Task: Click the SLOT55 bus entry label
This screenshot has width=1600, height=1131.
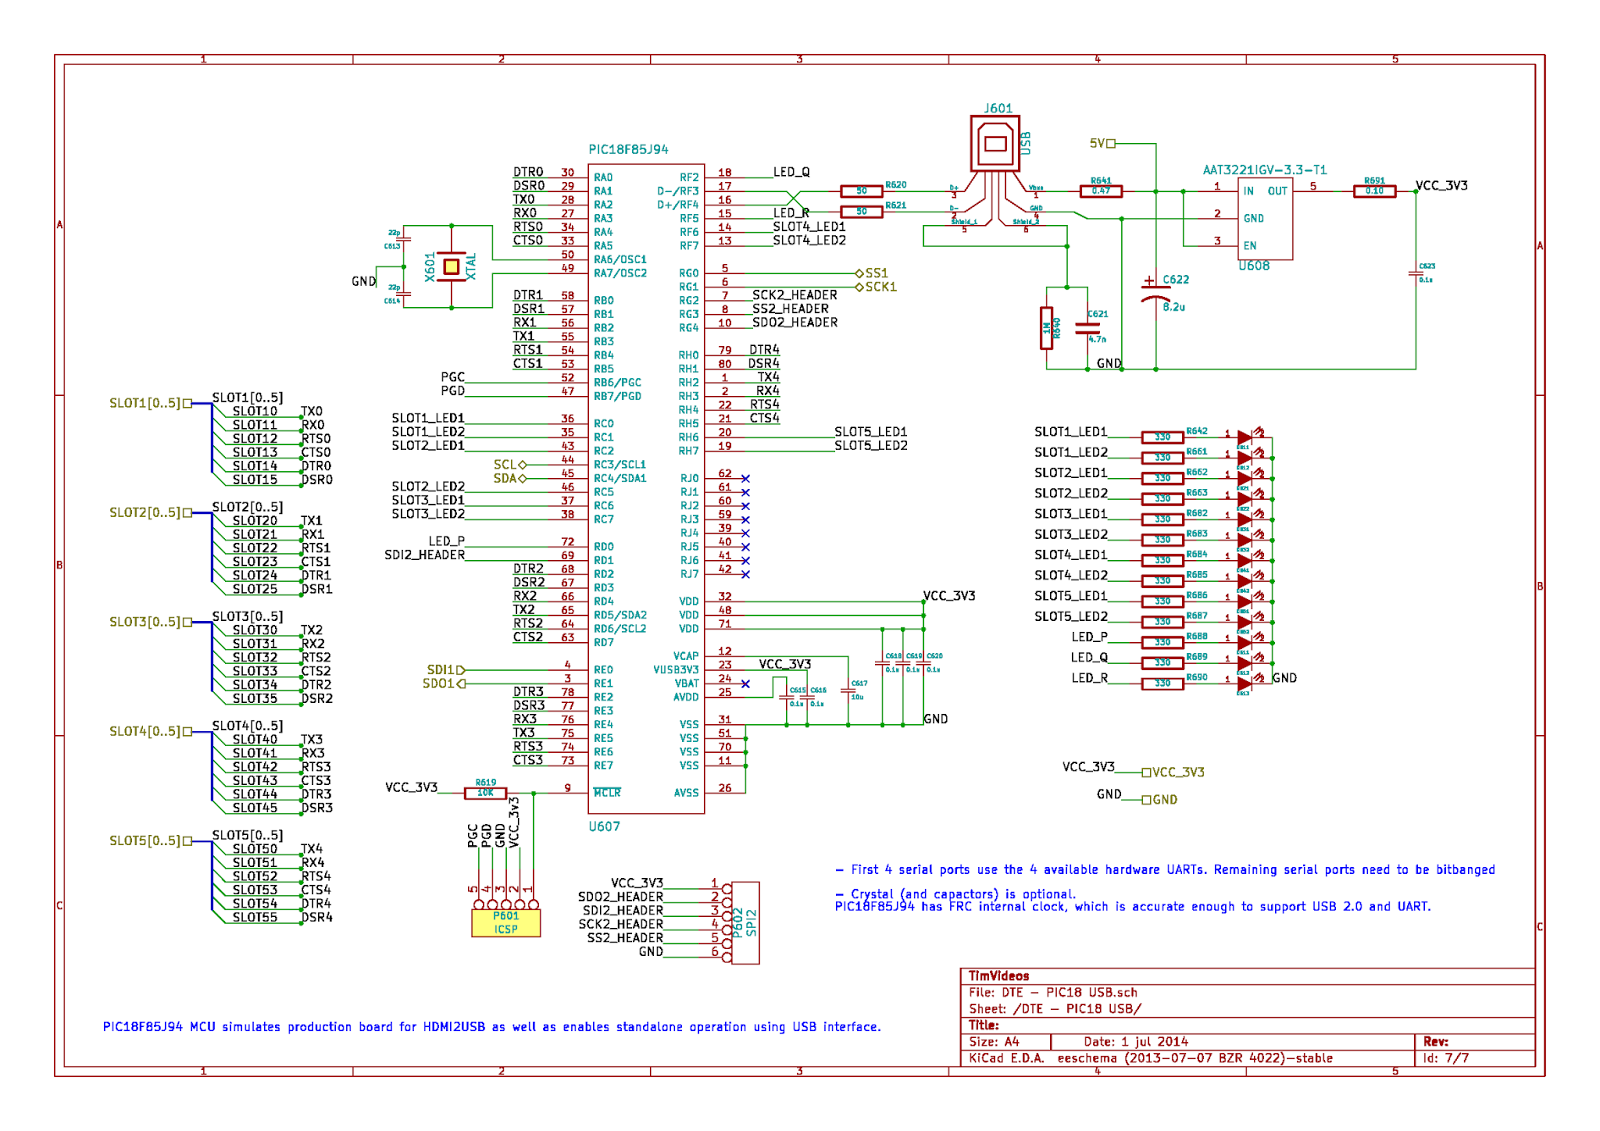Action: tap(255, 917)
